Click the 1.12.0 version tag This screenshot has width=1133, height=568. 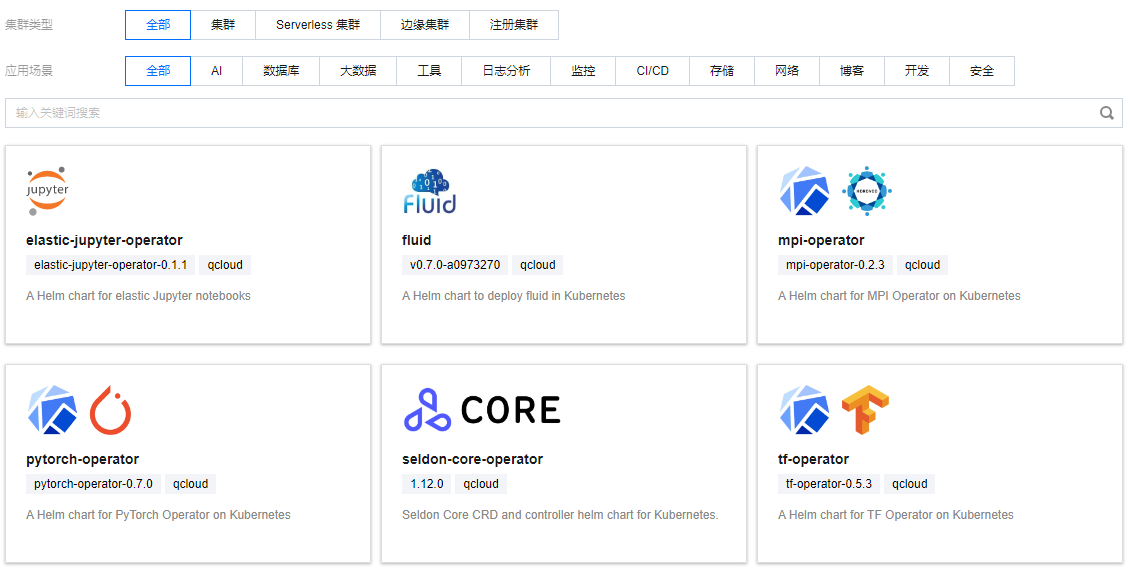coord(427,484)
